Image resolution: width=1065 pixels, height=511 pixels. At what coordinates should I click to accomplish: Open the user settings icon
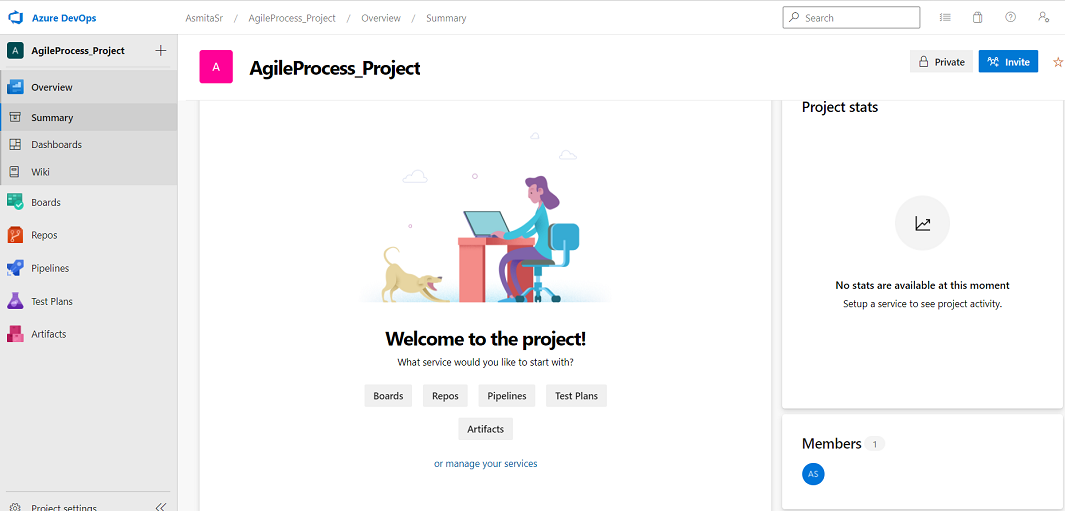1043,18
